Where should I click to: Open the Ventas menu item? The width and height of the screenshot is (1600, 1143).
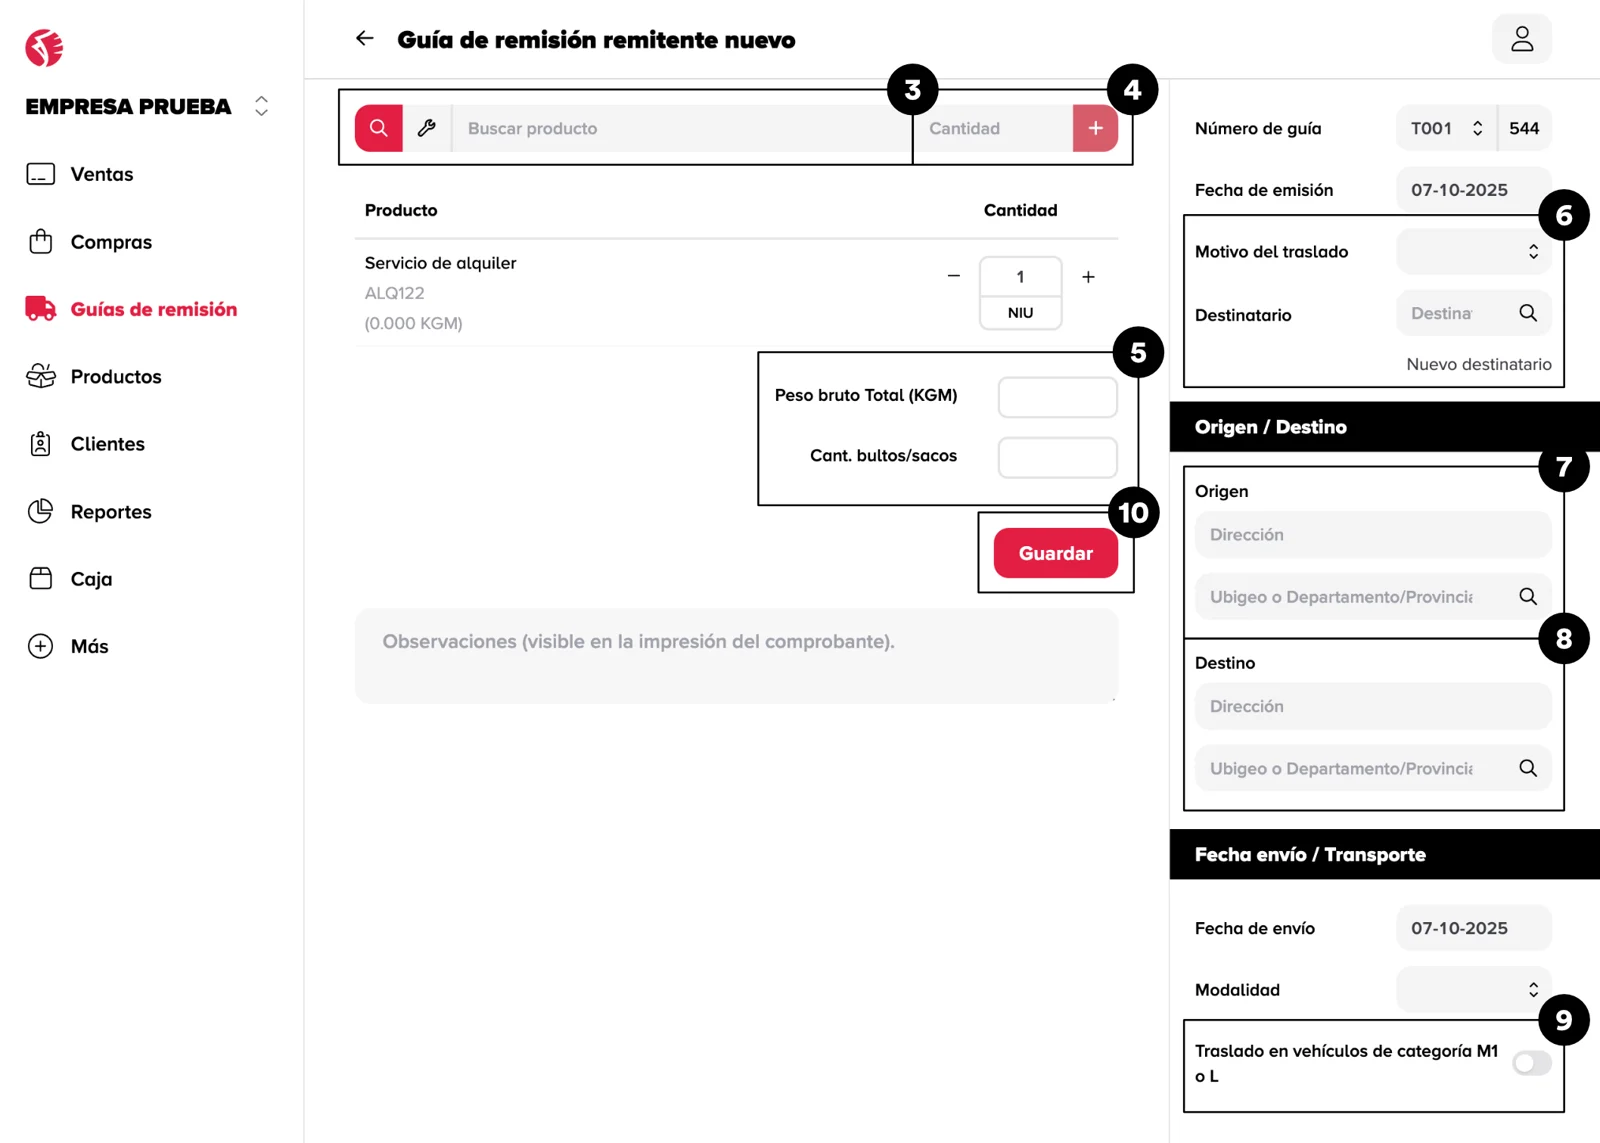pos(101,174)
